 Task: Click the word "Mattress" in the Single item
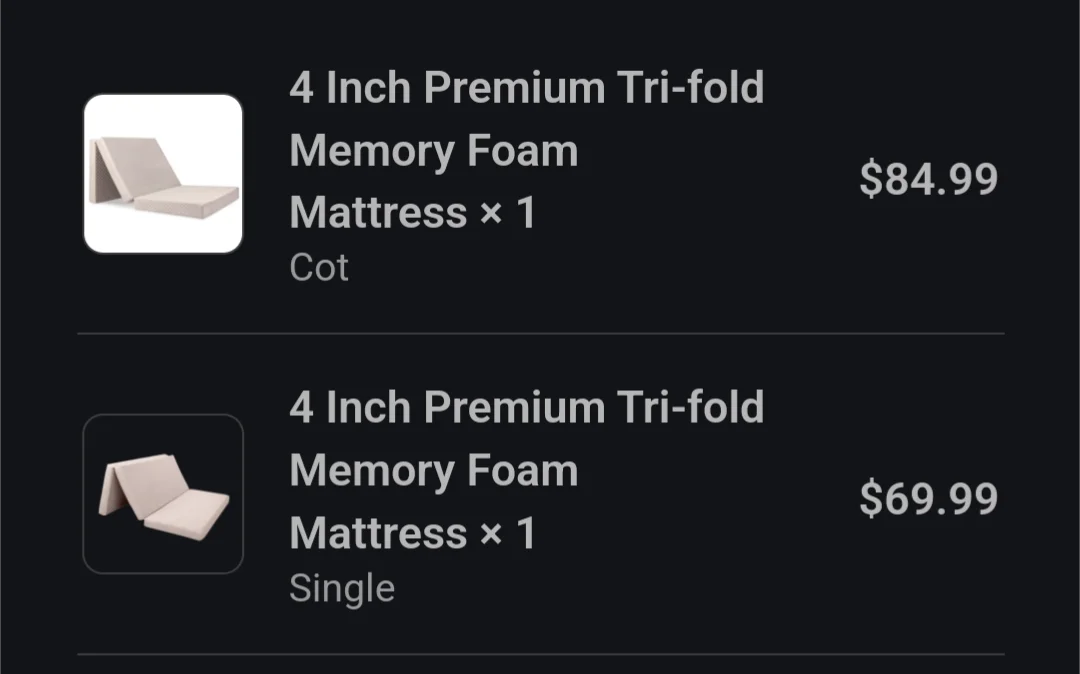click(x=378, y=533)
